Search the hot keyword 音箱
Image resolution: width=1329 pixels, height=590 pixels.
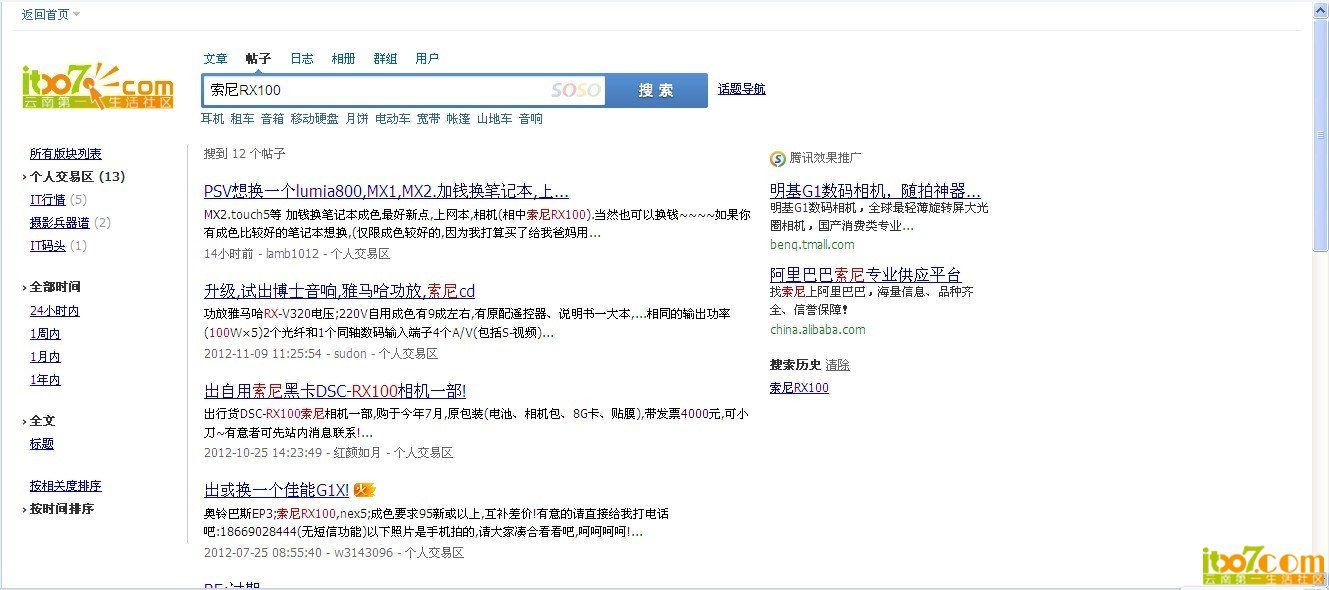click(x=272, y=119)
